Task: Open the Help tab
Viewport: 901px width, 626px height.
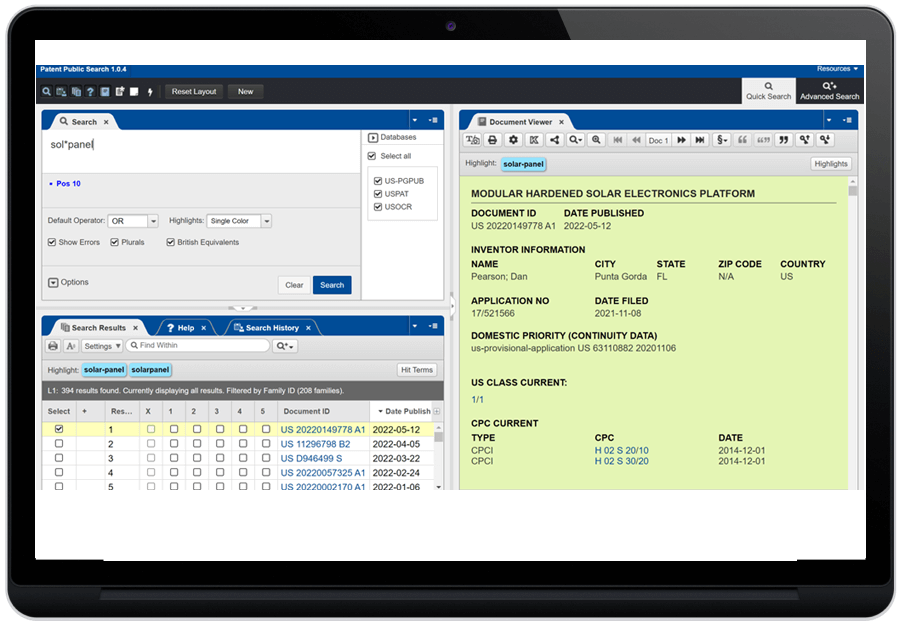Action: coord(185,328)
